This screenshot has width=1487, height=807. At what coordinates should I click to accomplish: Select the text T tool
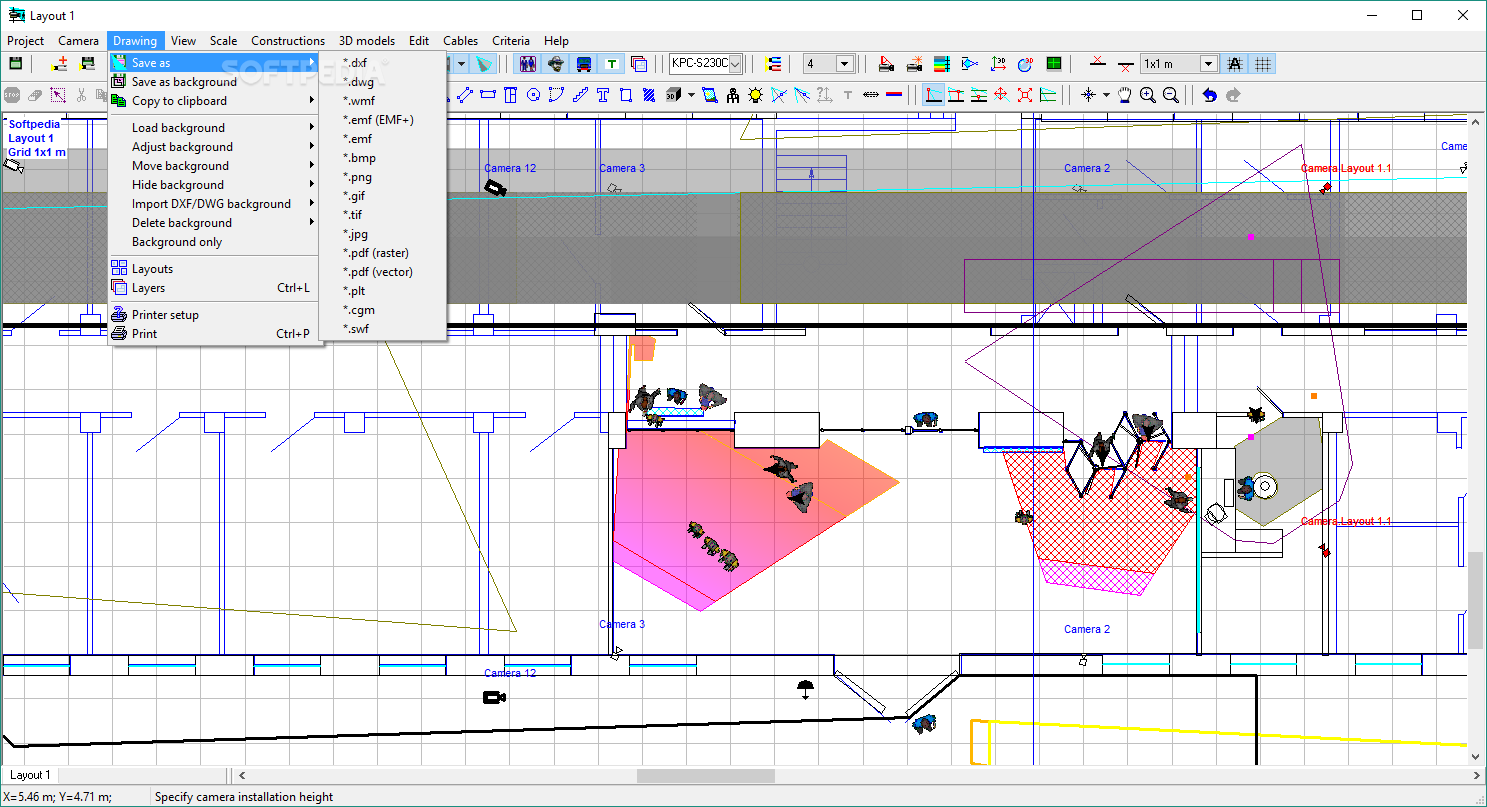tap(603, 95)
